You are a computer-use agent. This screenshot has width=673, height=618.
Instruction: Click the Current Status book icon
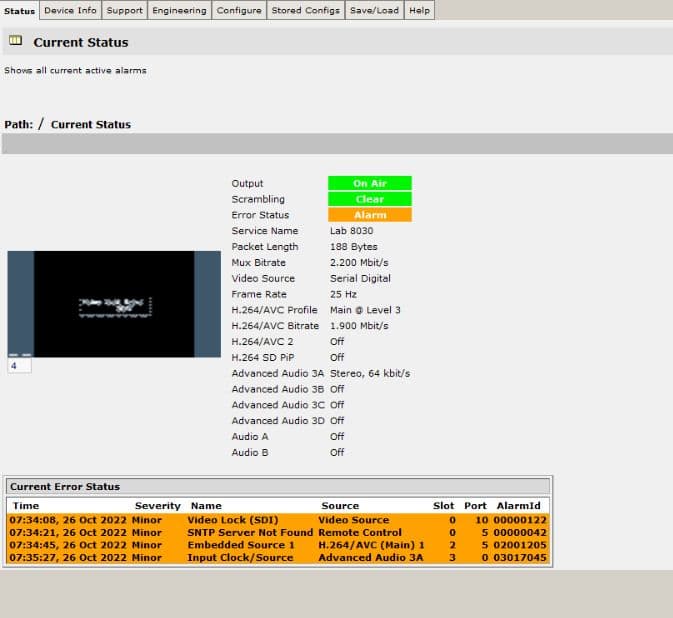15,41
